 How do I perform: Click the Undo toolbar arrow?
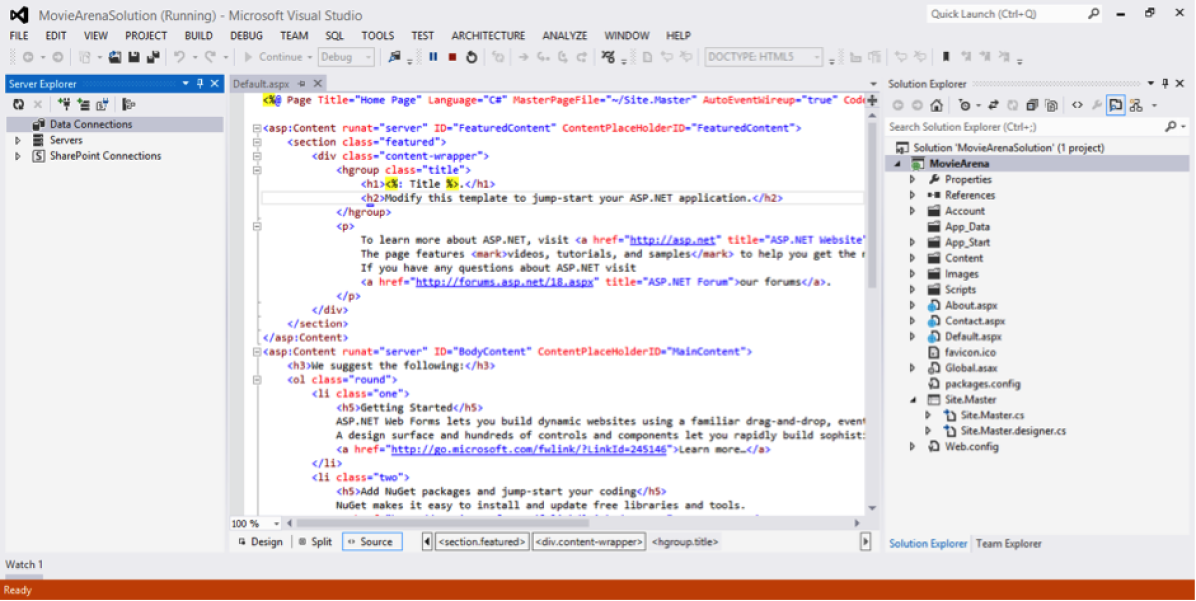click(179, 57)
